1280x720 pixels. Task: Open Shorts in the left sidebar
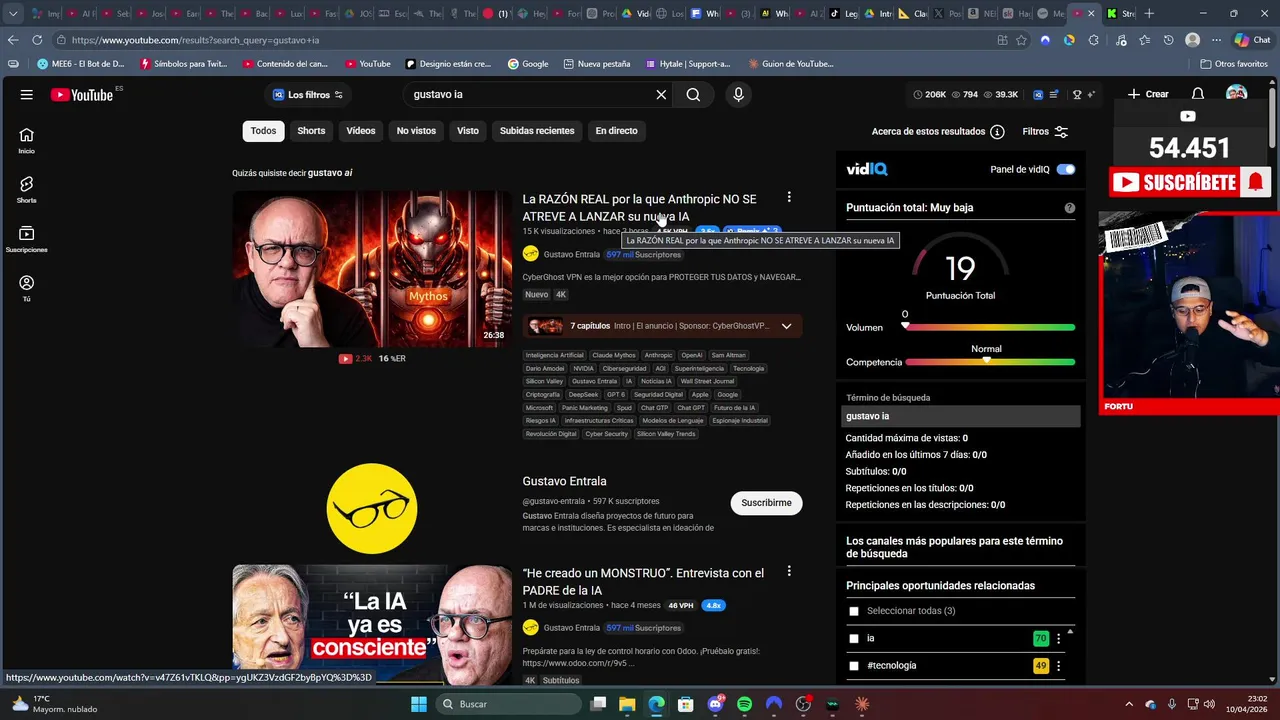27,190
